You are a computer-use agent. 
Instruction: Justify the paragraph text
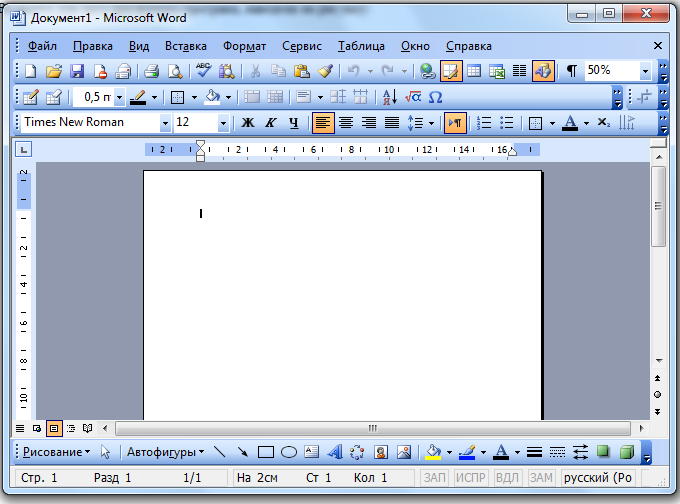(392, 123)
